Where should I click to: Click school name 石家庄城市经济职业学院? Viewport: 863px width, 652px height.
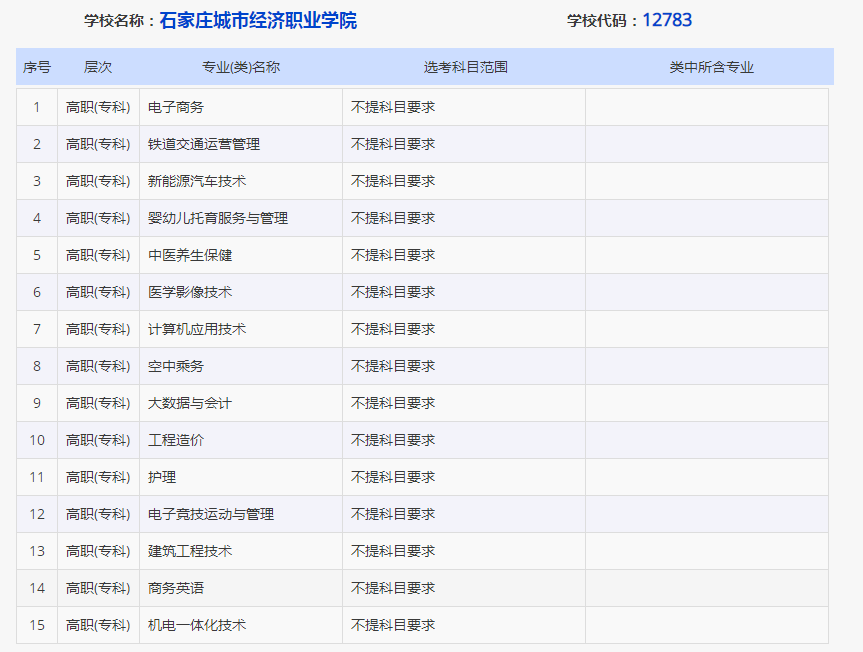pos(258,21)
